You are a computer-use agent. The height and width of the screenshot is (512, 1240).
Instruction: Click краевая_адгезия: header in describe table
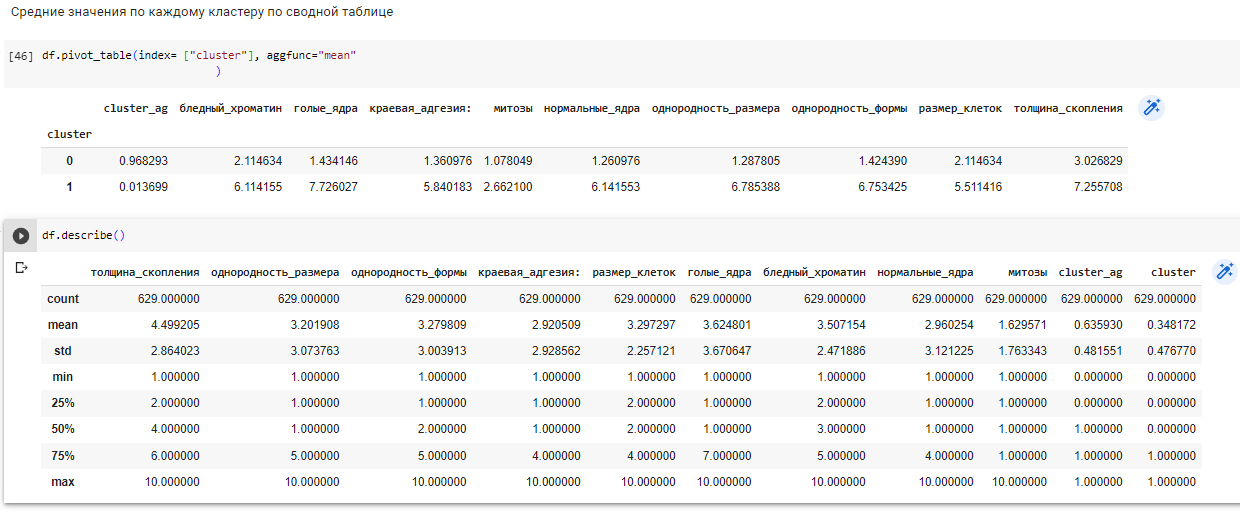click(529, 272)
